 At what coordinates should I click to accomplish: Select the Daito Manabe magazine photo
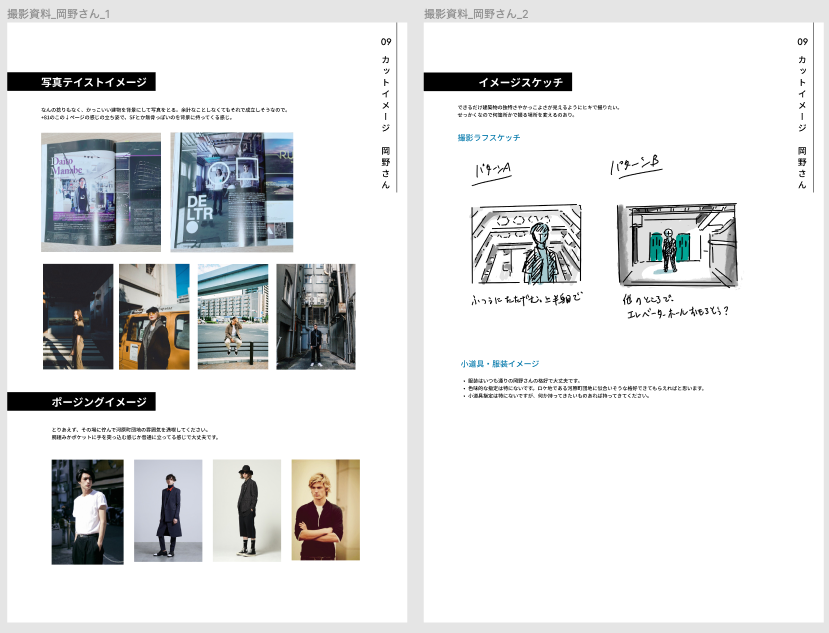tap(100, 192)
